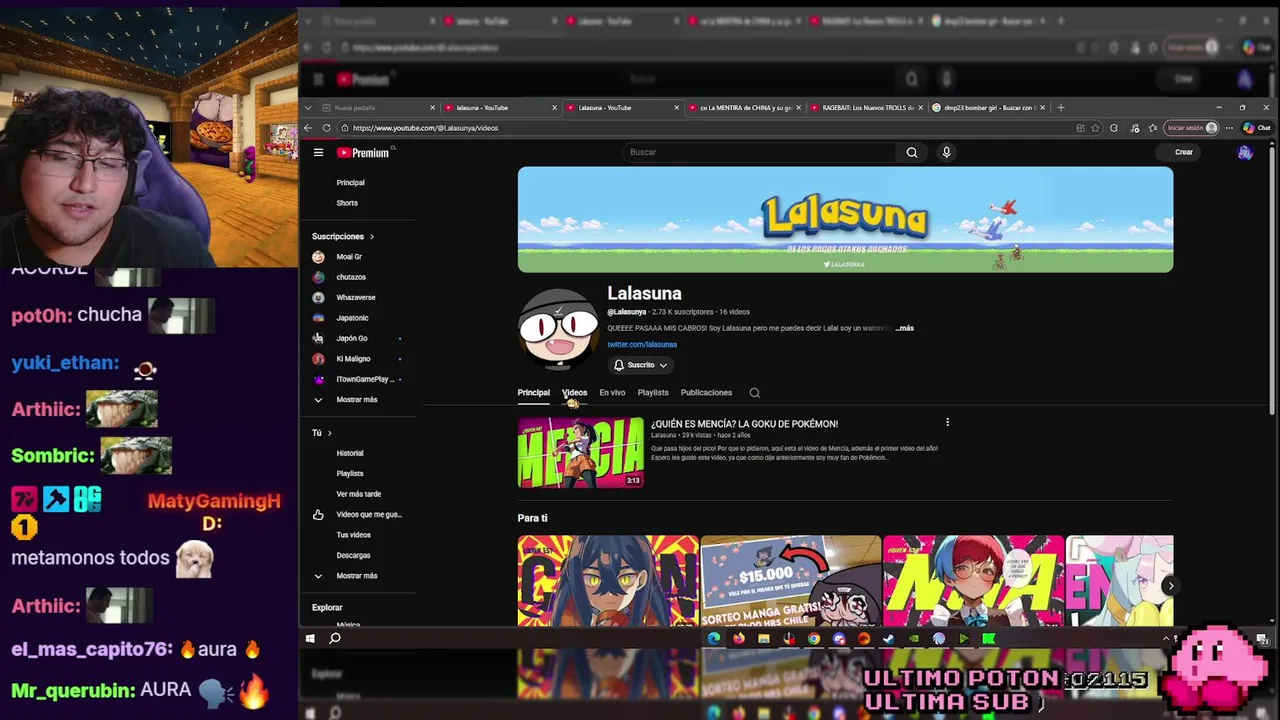Open the Suscrito notification dropdown
This screenshot has height=720, width=1280.
[640, 365]
